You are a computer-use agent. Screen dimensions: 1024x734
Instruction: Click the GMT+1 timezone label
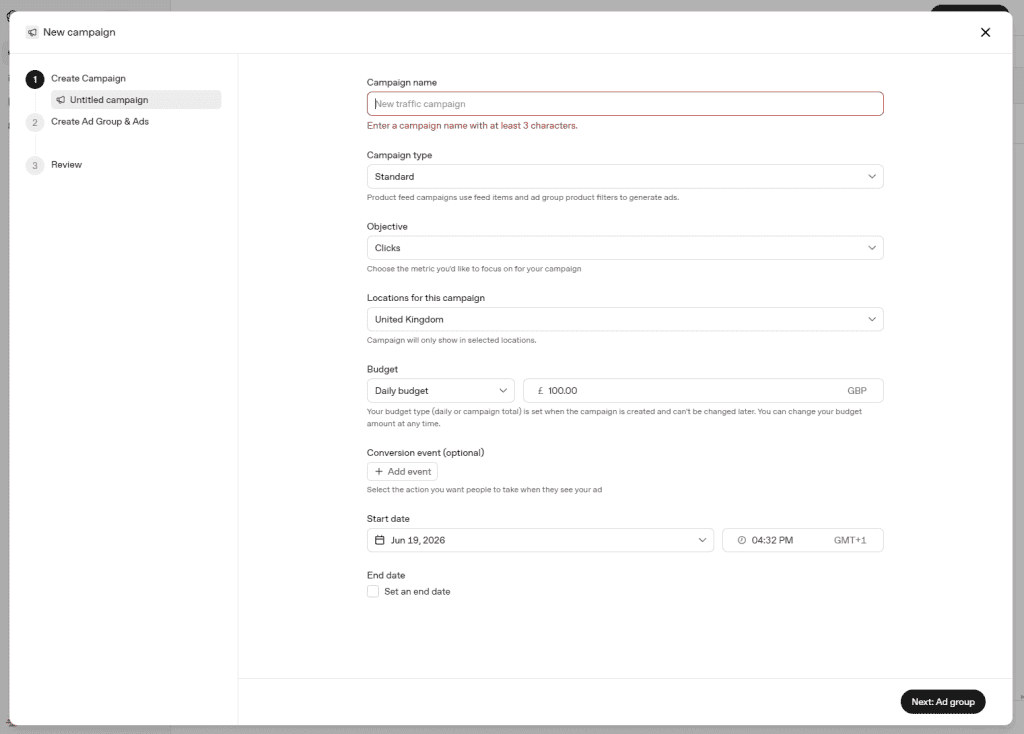coord(850,540)
